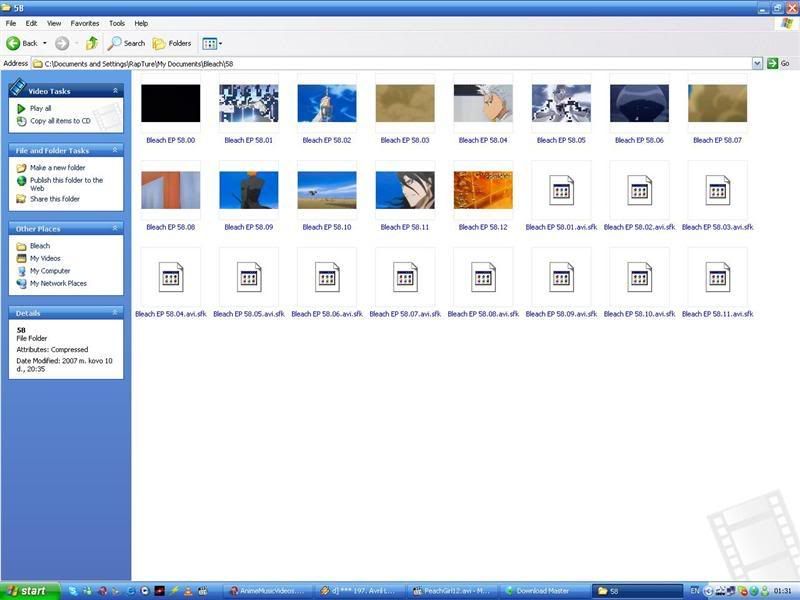
Task: Toggle the Folders tree pane
Action: 172,43
